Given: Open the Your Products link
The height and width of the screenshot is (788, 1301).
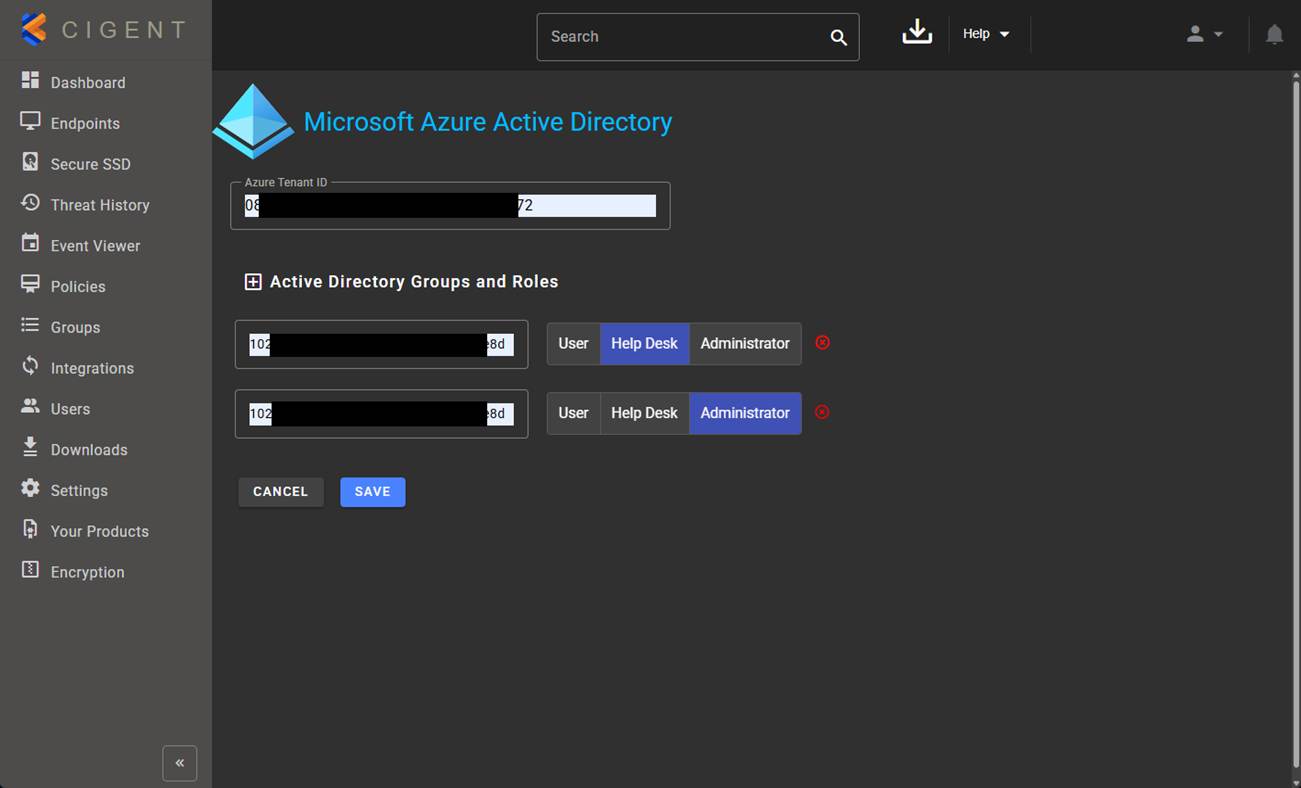Looking at the screenshot, I should [100, 531].
